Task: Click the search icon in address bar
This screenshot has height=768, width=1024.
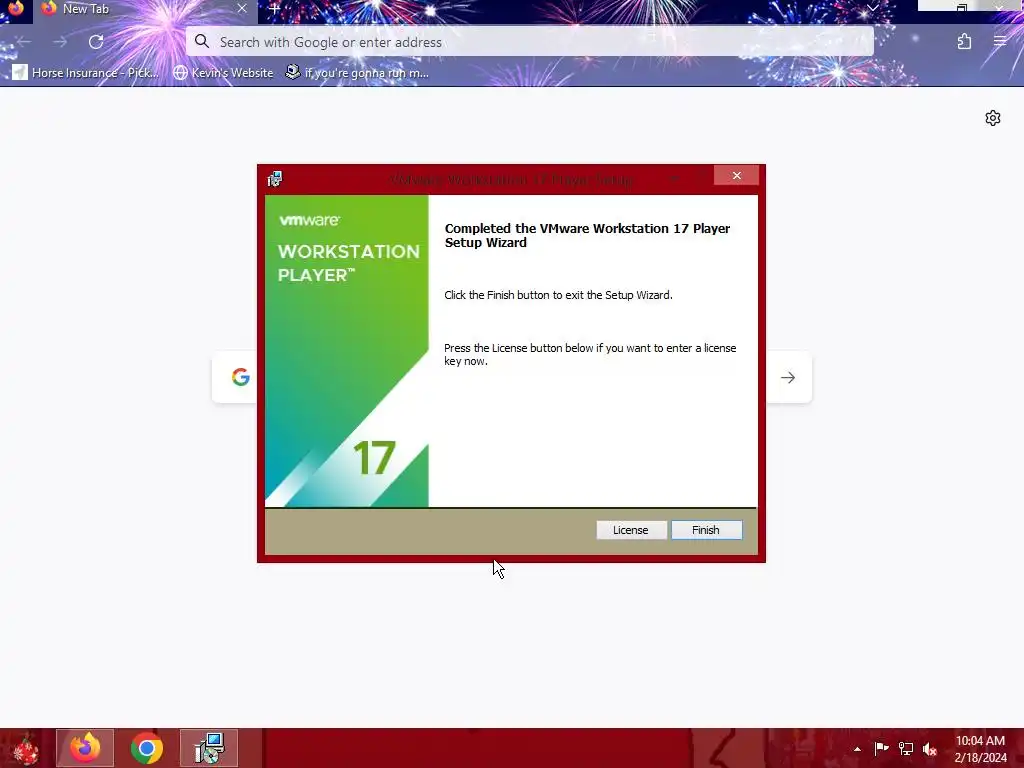Action: [x=202, y=42]
